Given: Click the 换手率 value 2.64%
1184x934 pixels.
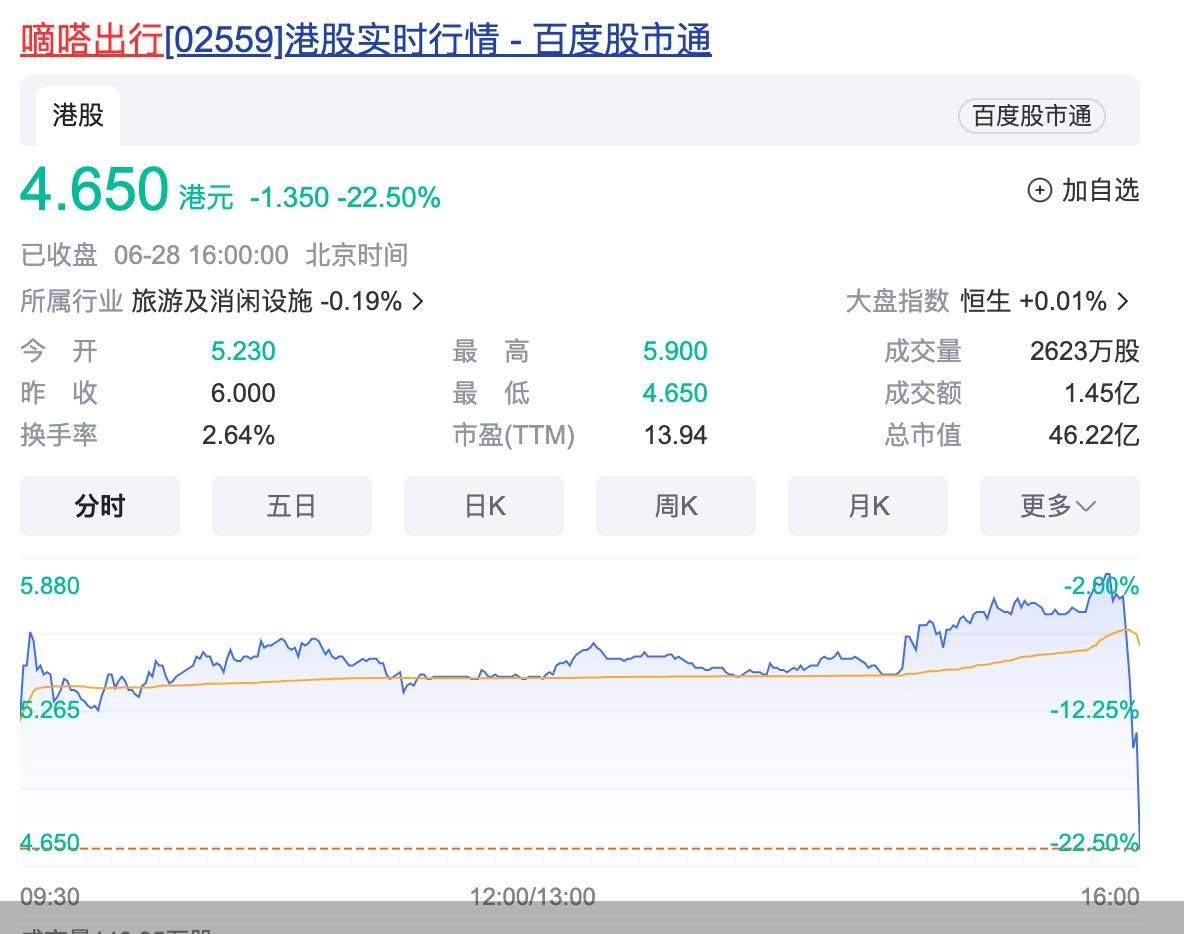Looking at the screenshot, I should tap(238, 436).
